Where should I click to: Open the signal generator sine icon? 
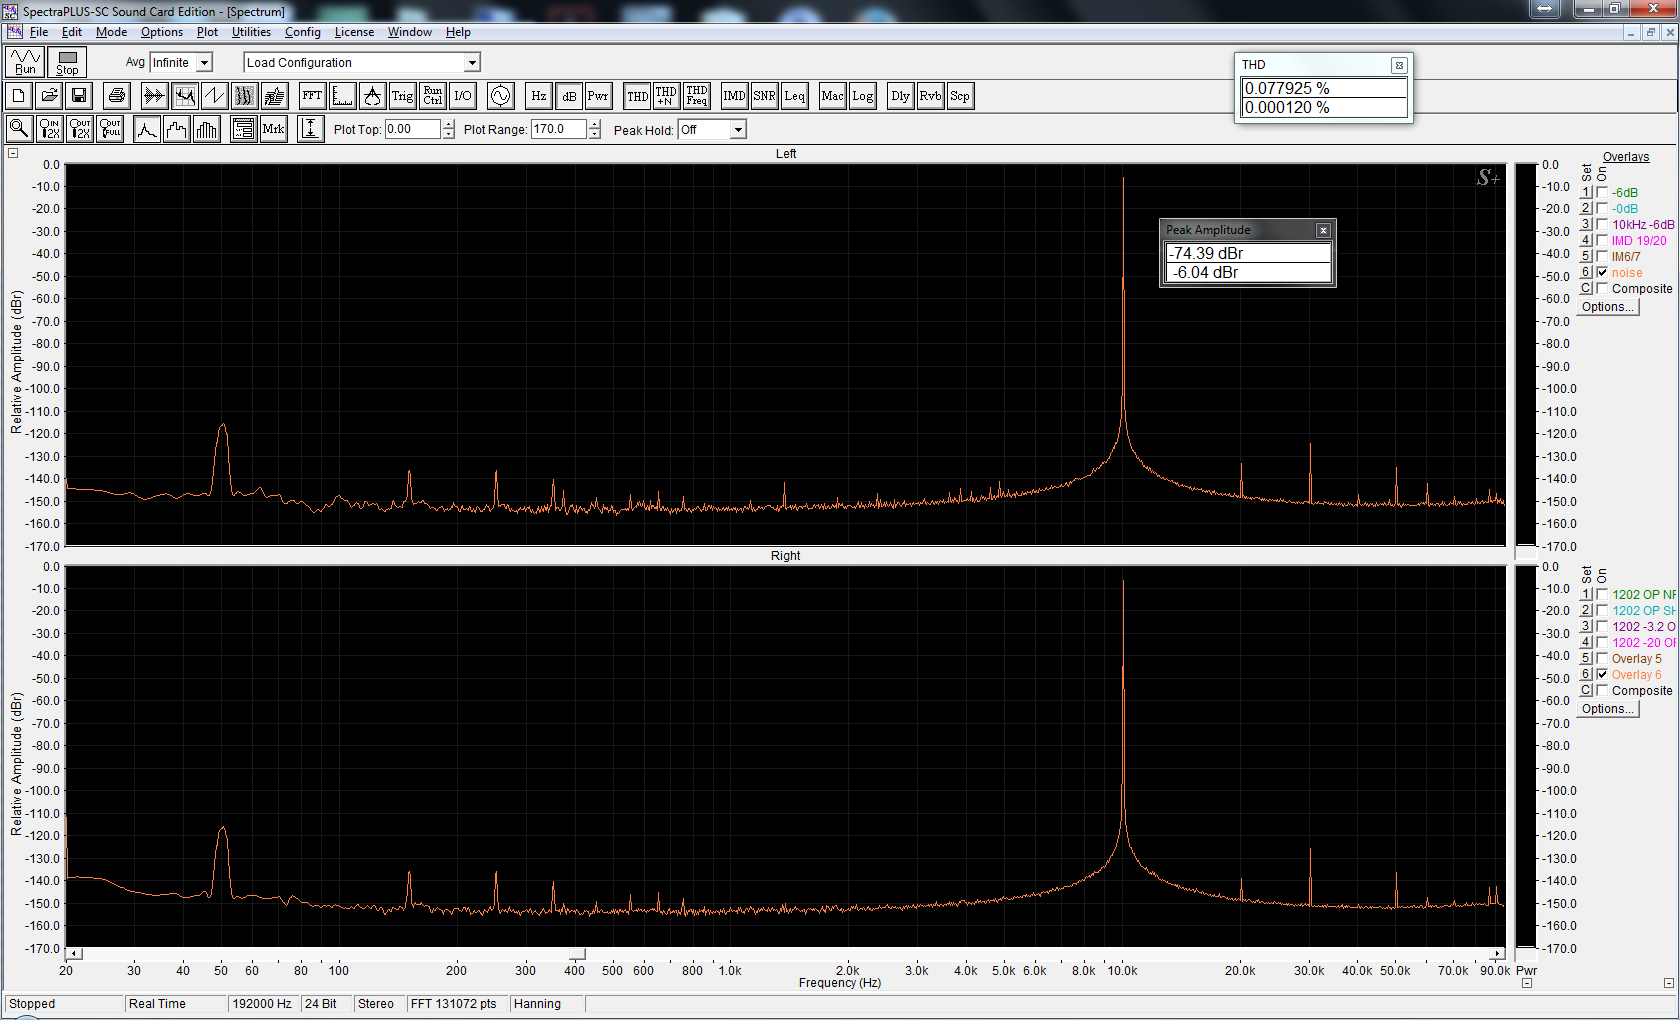(x=500, y=96)
